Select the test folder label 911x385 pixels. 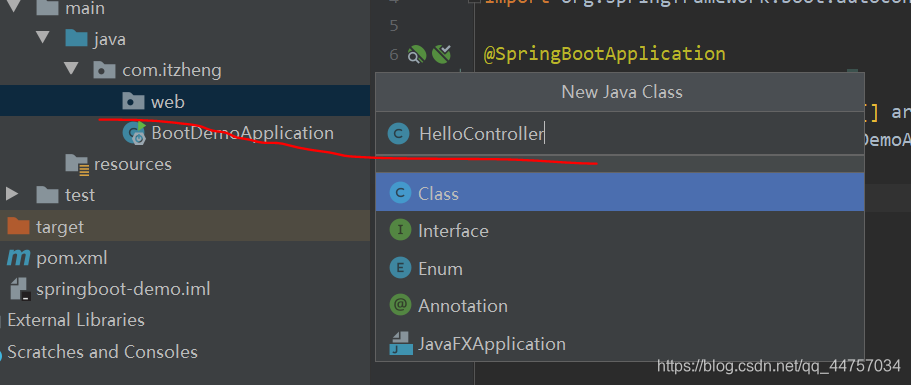pos(80,195)
